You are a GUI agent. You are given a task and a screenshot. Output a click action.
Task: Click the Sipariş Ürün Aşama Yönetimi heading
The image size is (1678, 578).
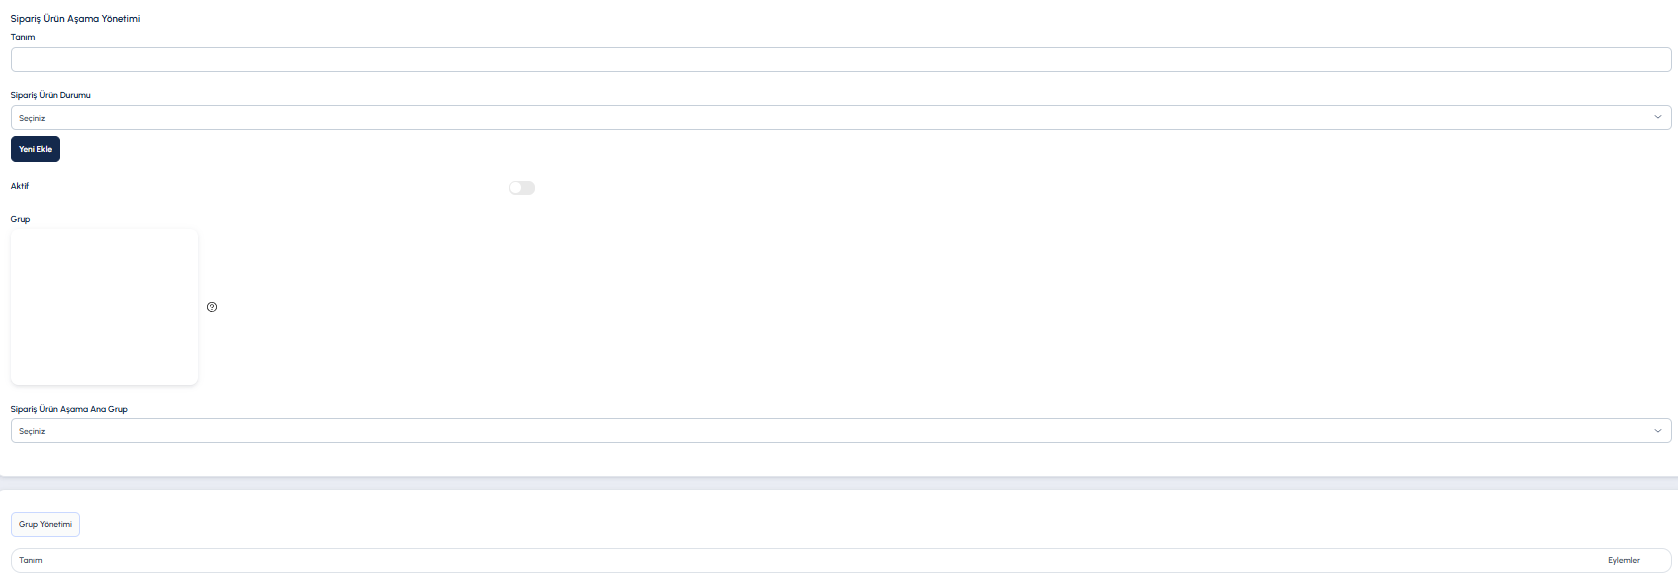pos(75,19)
